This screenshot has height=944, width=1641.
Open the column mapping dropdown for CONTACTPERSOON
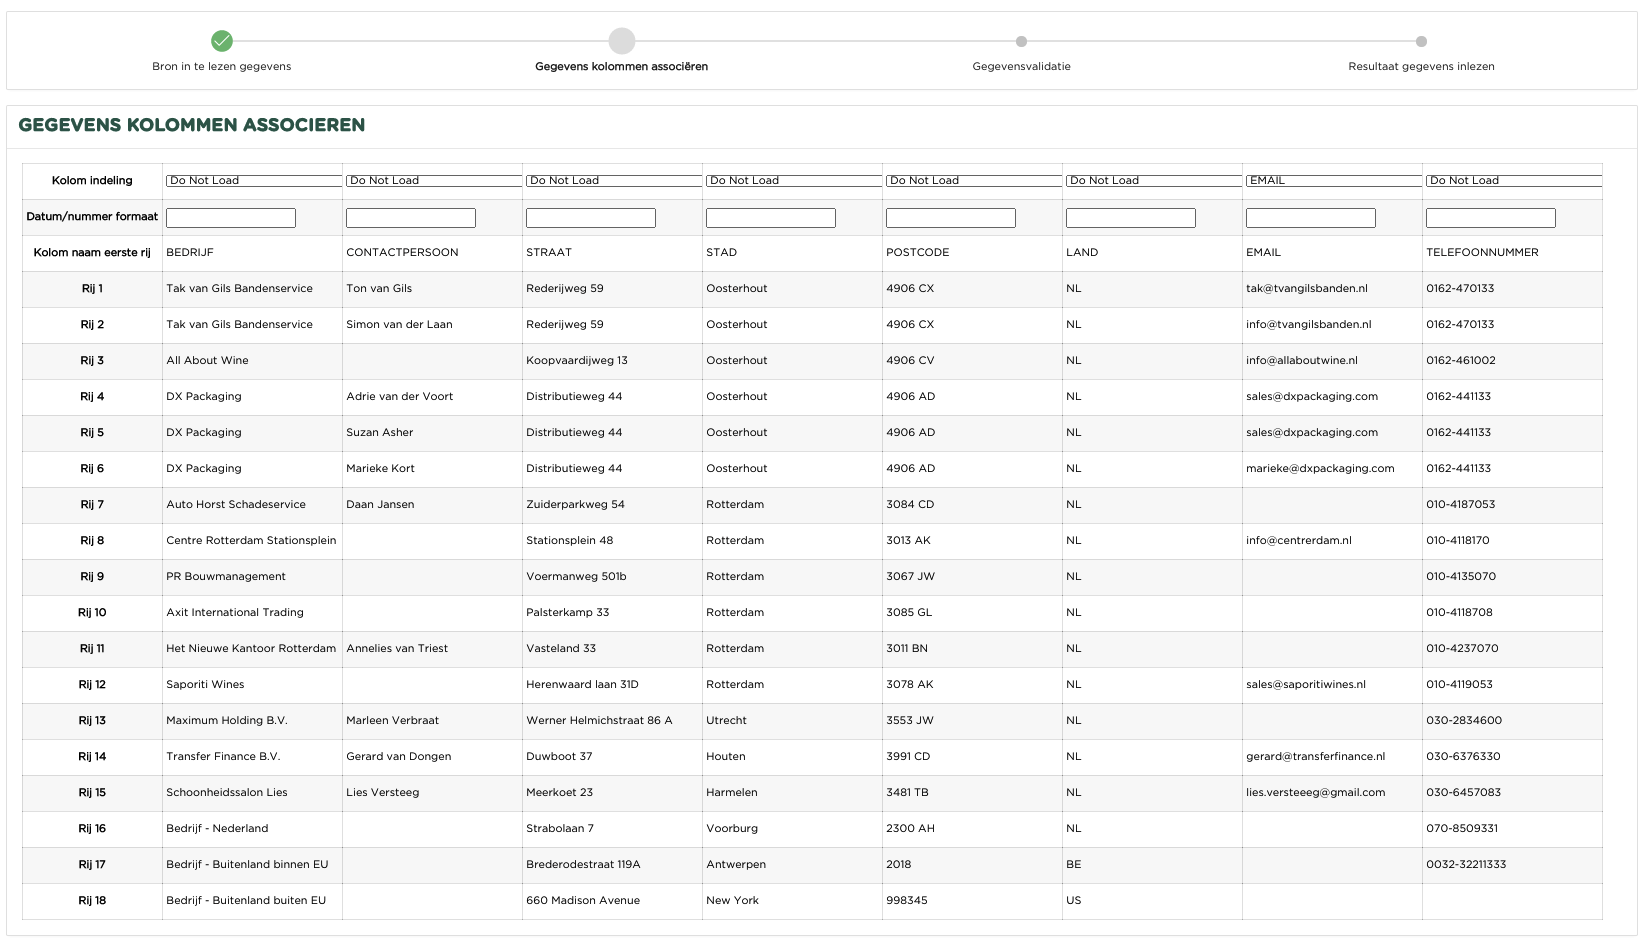433,181
